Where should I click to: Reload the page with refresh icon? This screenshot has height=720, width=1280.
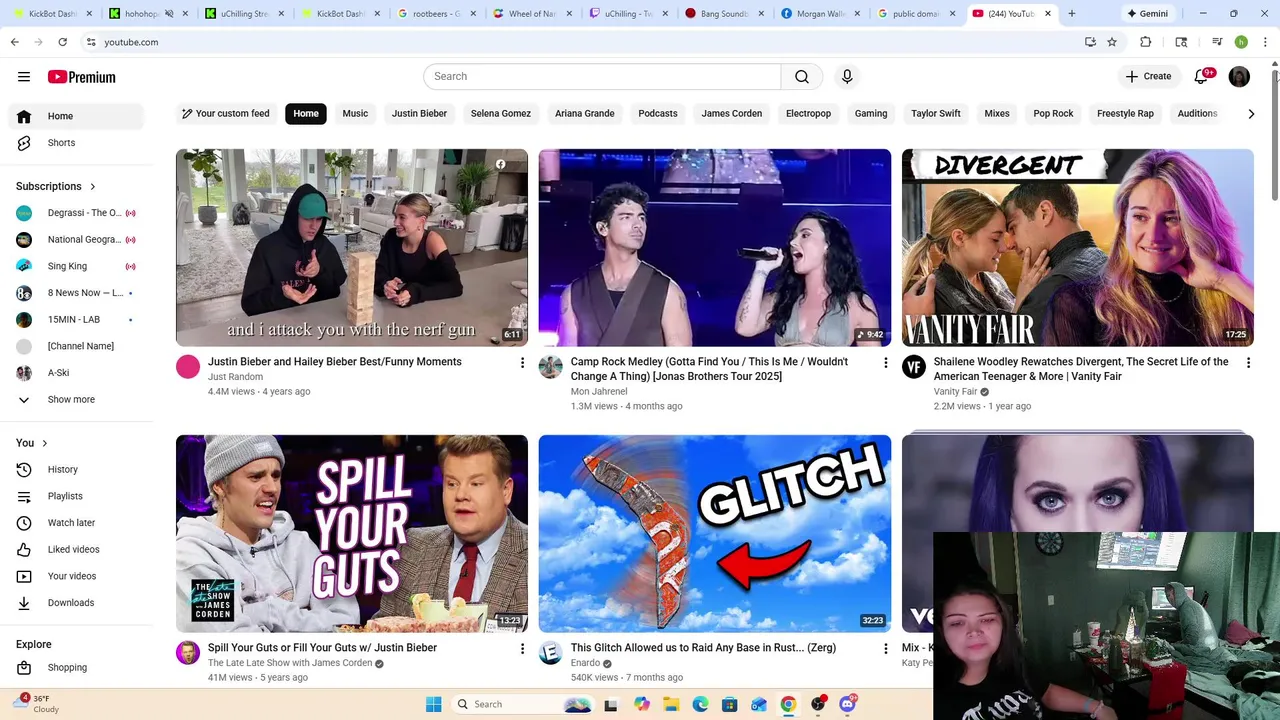pyautogui.click(x=62, y=42)
